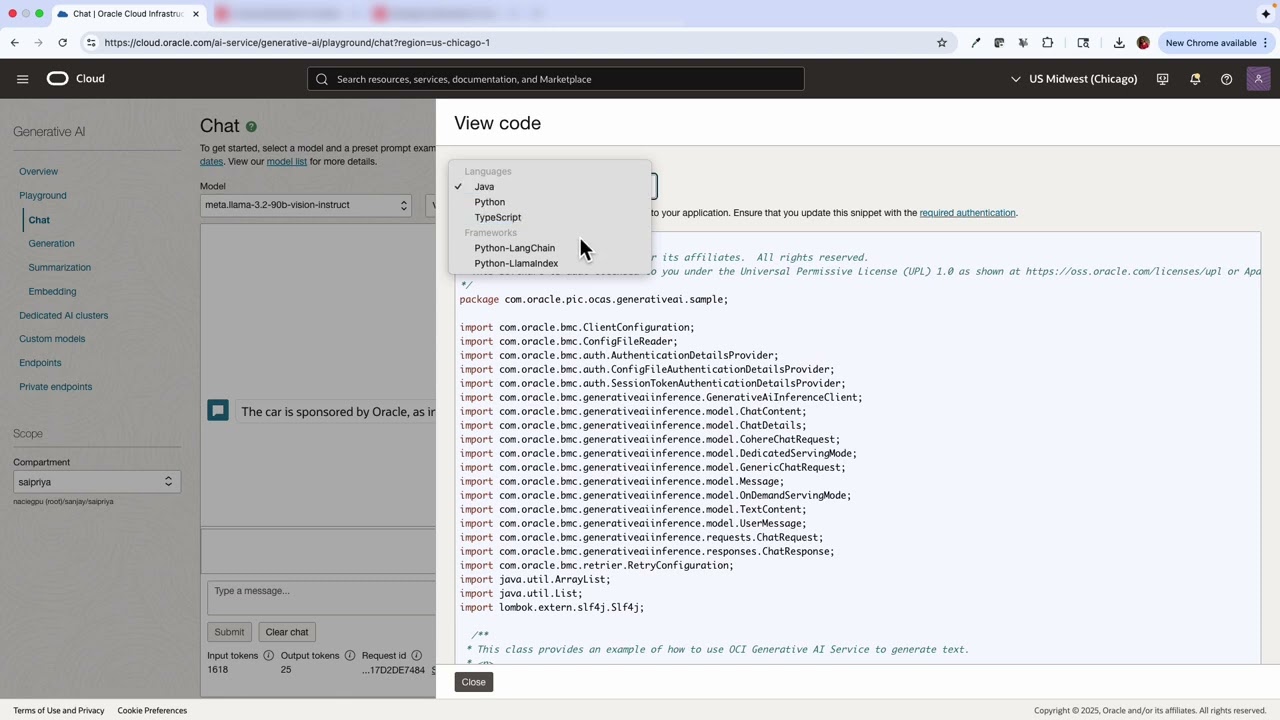
Task: View site information icon in address bar
Action: (91, 43)
